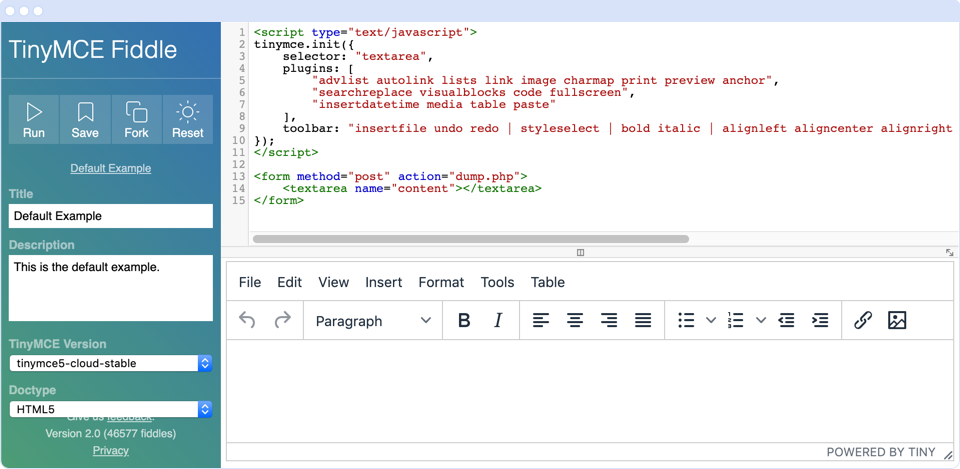
Task: Insert image icon in toolbar
Action: click(897, 320)
